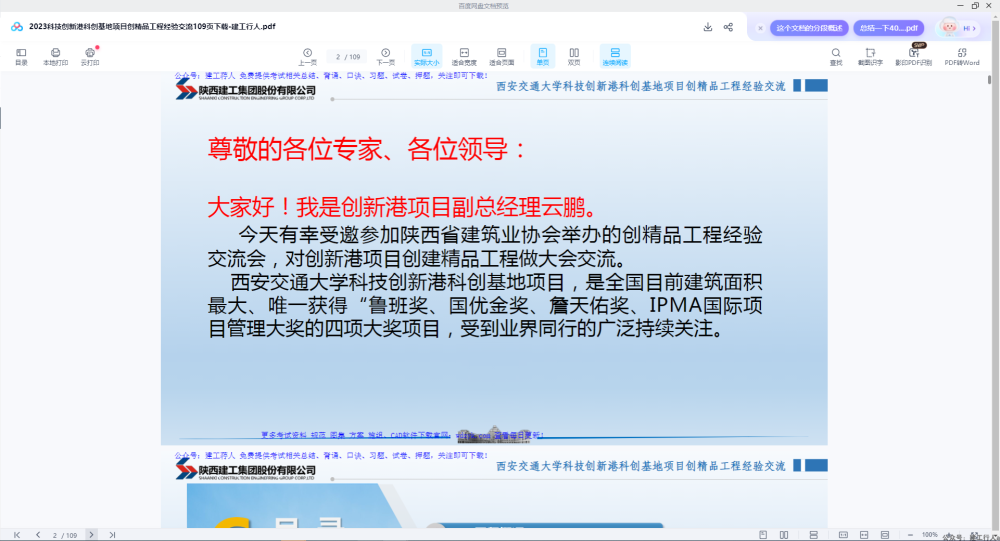Toggle continuous reading icon in status bar
Viewport: 1000px width, 541px height.
[x=814, y=535]
